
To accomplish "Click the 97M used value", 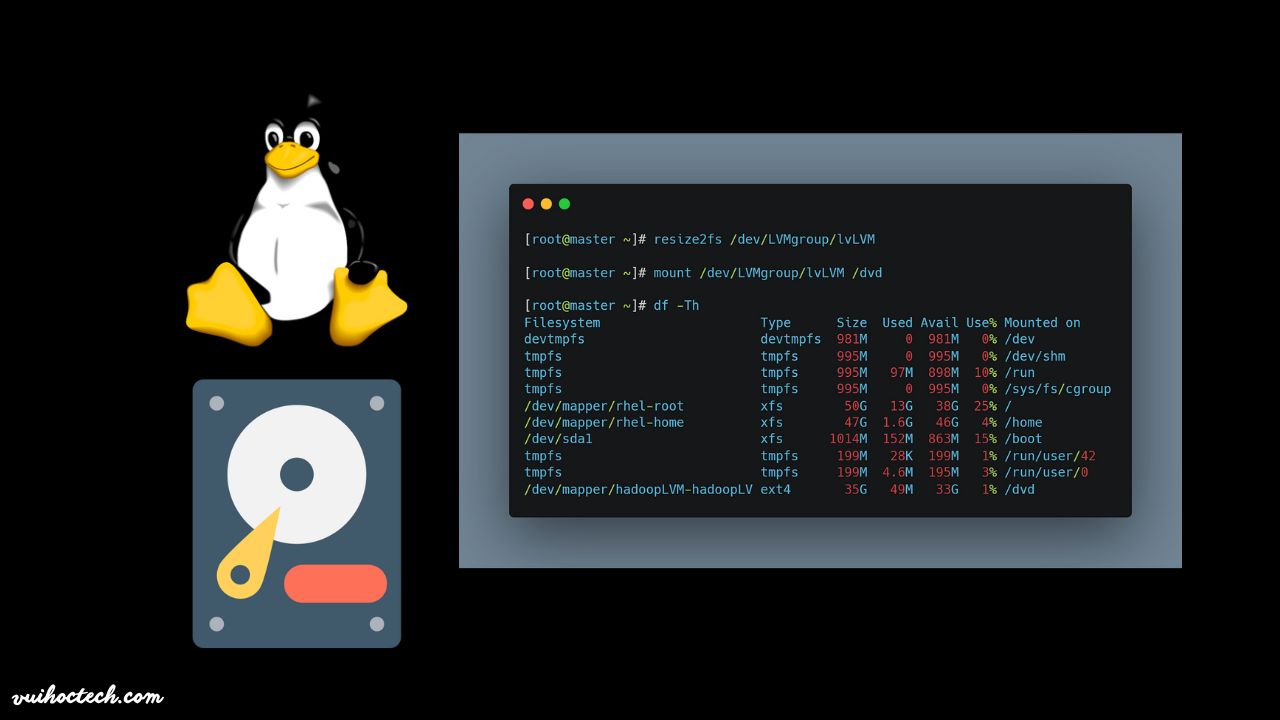I will tap(901, 373).
